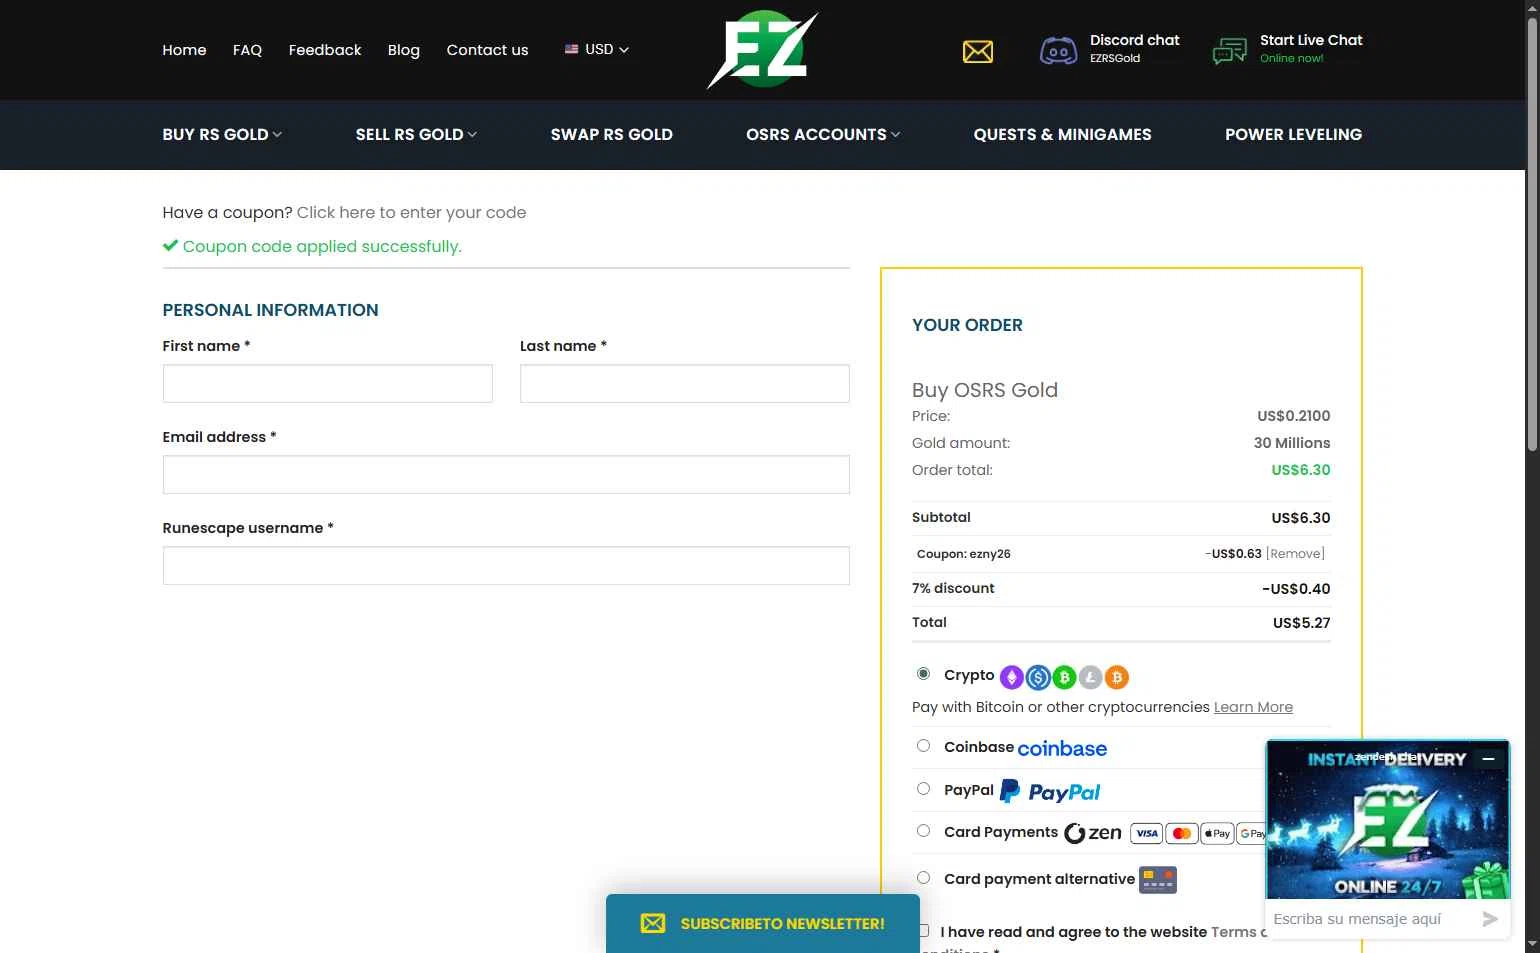Open the yellow email envelope icon
Viewport: 1540px width, 953px height.
point(978,51)
